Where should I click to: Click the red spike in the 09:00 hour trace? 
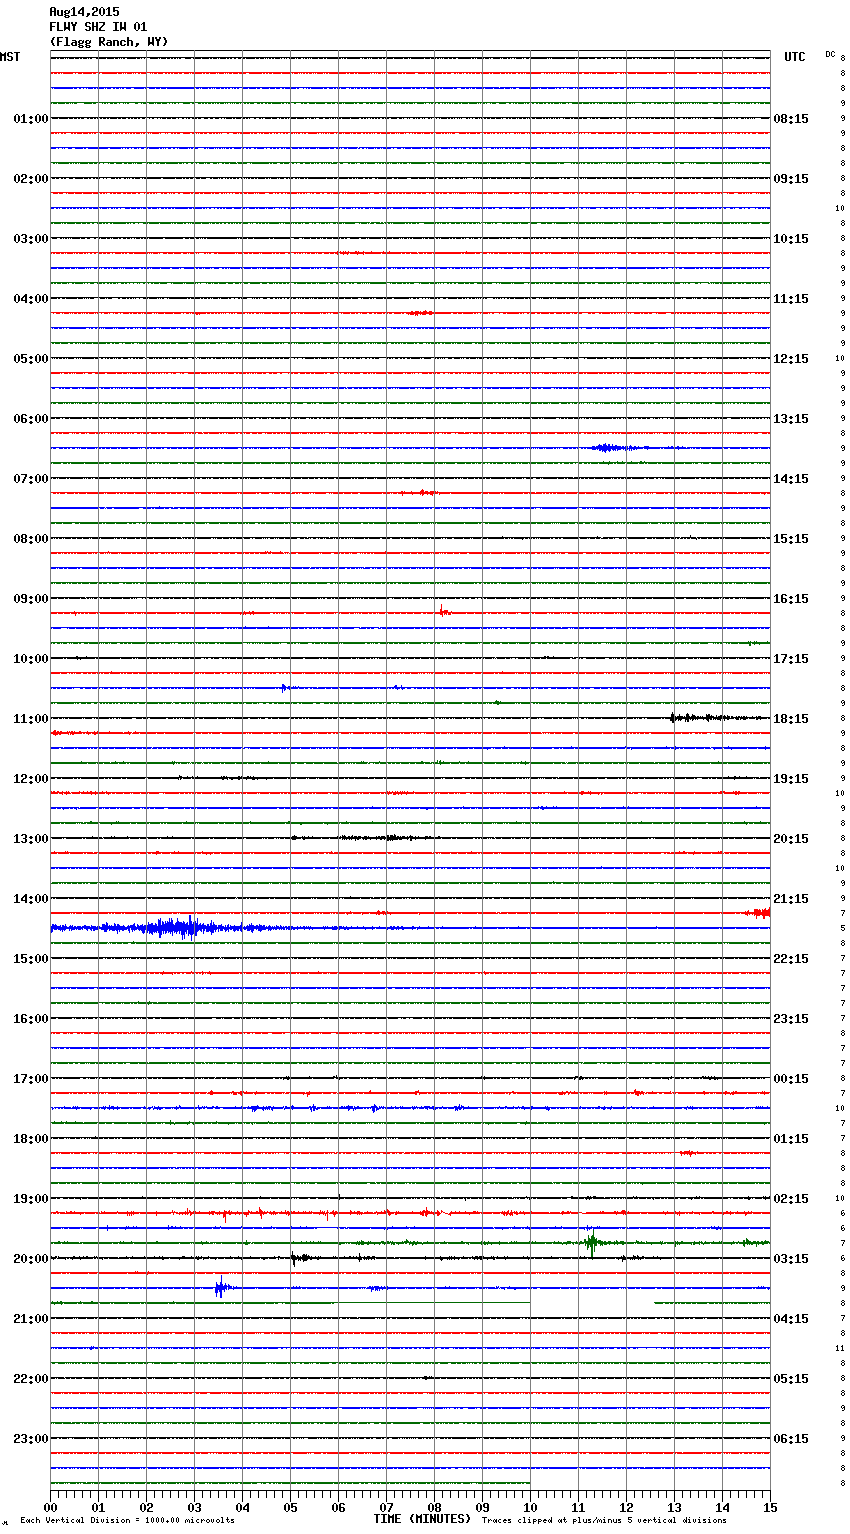[444, 612]
